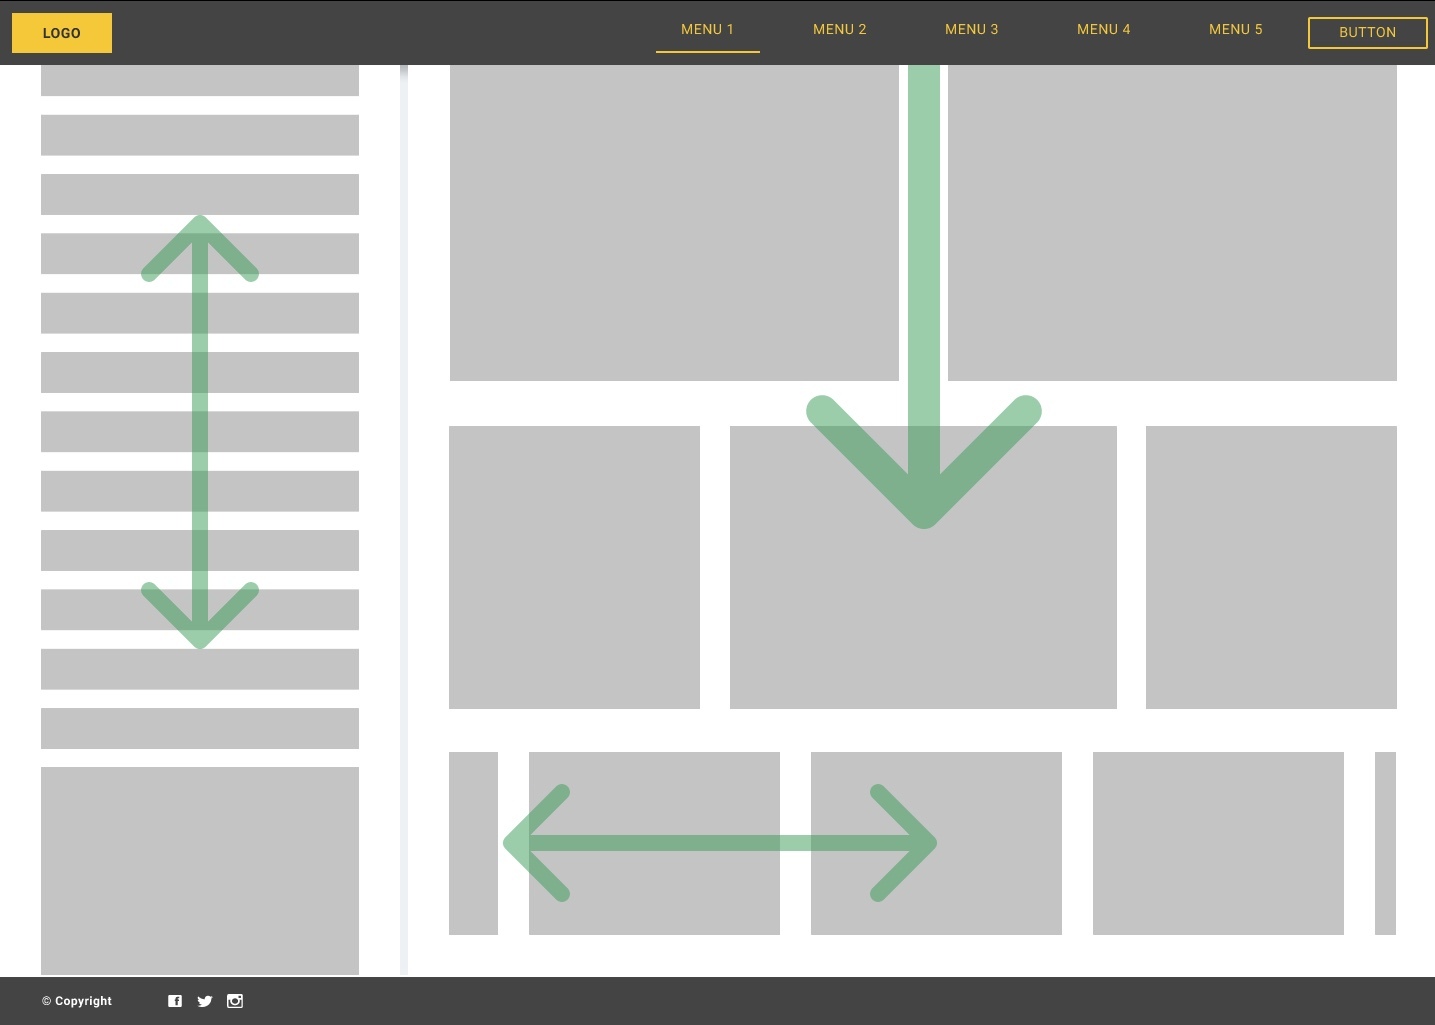This screenshot has width=1435, height=1025.
Task: Open the Facebook icon in the footer
Action: click(175, 1001)
